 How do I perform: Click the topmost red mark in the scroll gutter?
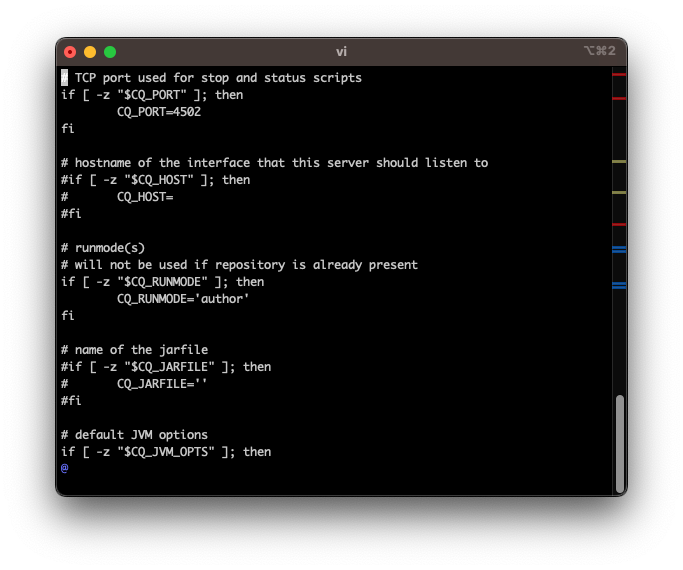coord(619,75)
